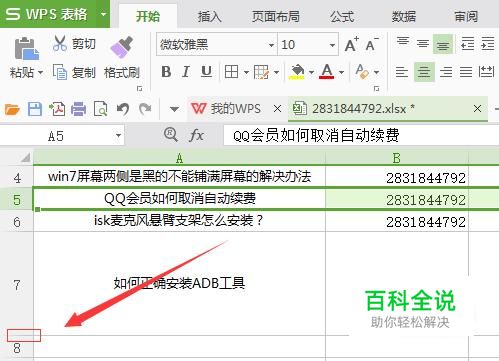Select column A header
Image resolution: width=499 pixels, height=361 pixels.
(x=179, y=158)
